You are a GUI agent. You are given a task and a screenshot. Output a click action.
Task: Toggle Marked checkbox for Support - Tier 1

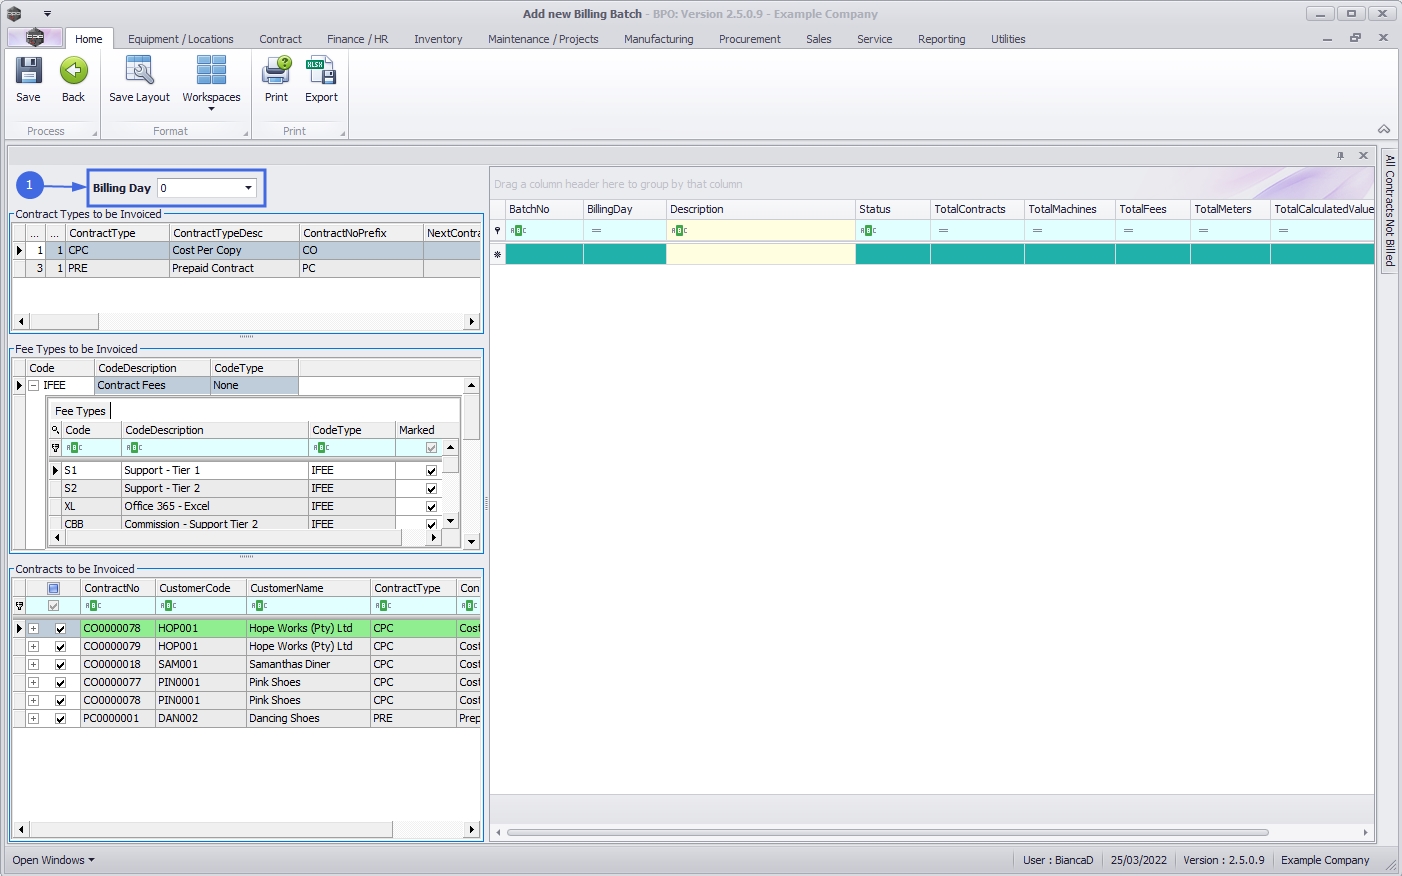click(431, 471)
